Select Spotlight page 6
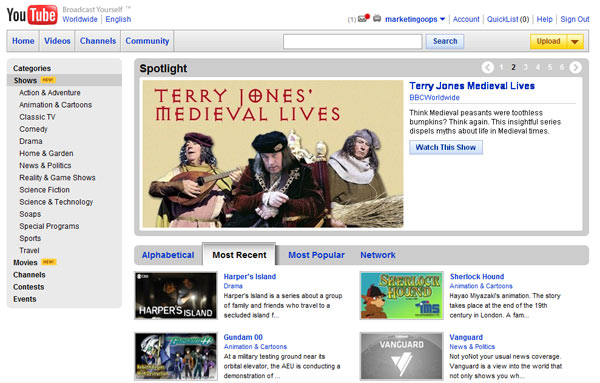This screenshot has height=383, width=600. click(x=562, y=67)
